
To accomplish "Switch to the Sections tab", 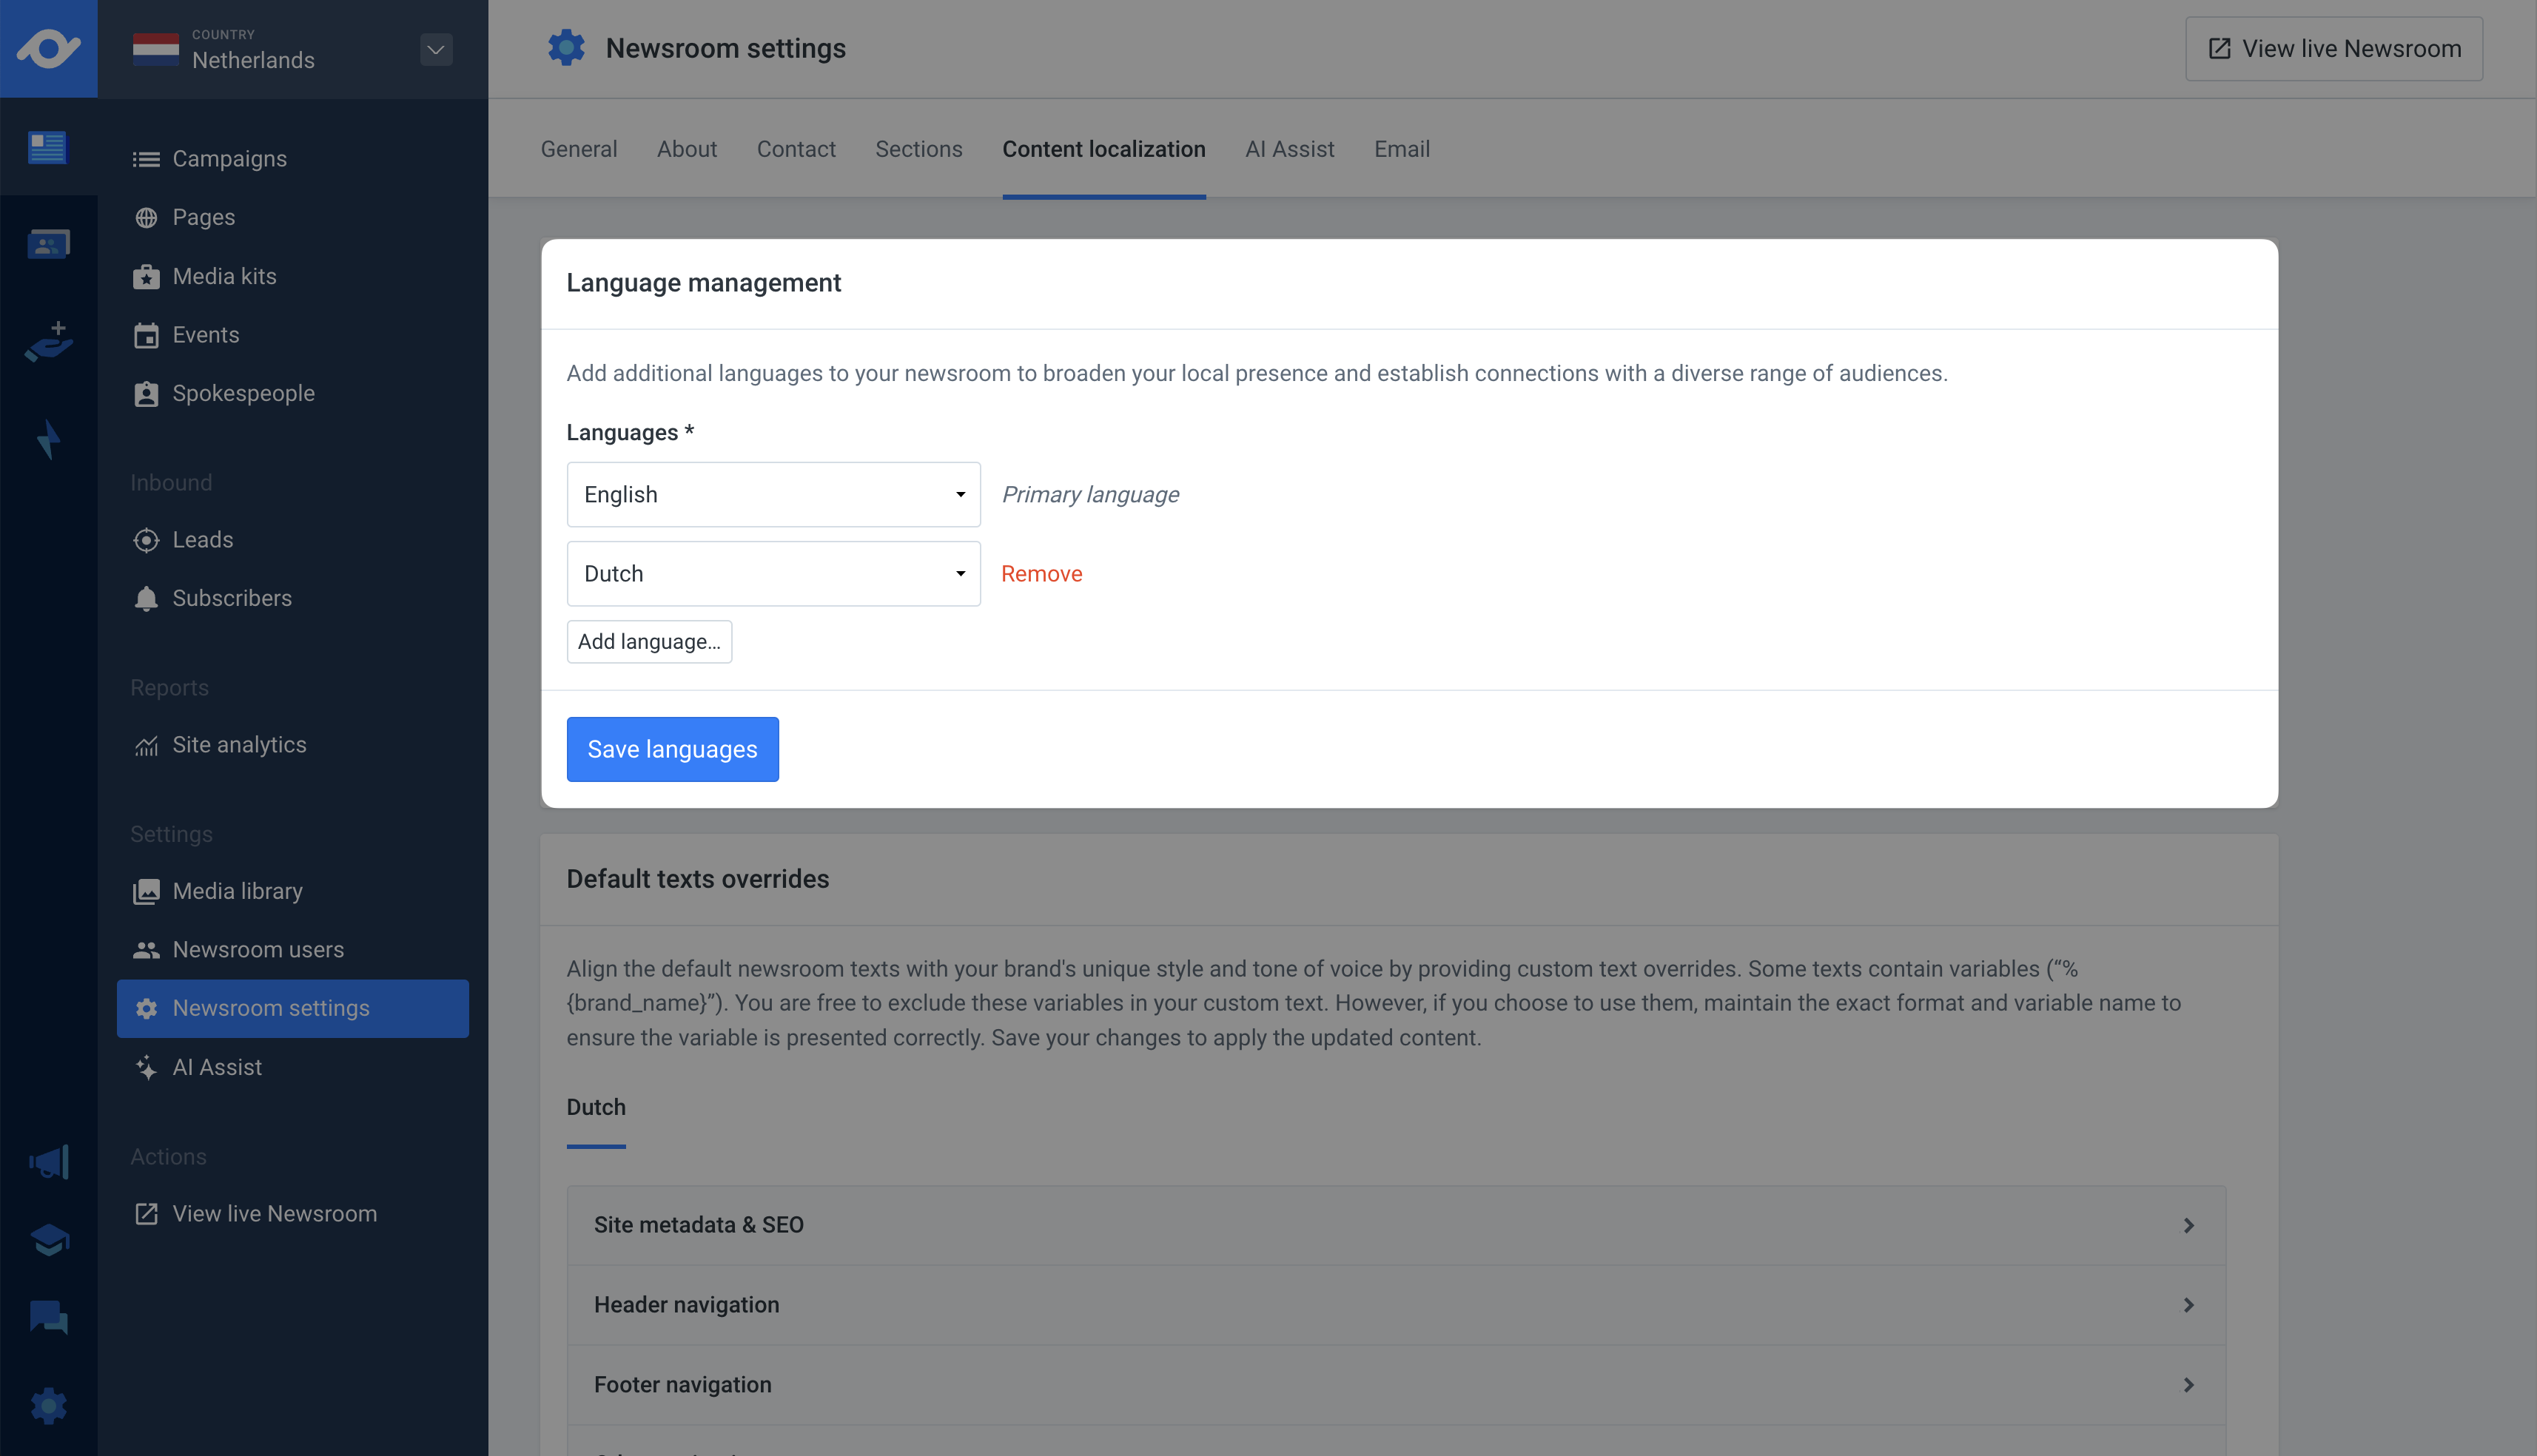I will click(918, 149).
